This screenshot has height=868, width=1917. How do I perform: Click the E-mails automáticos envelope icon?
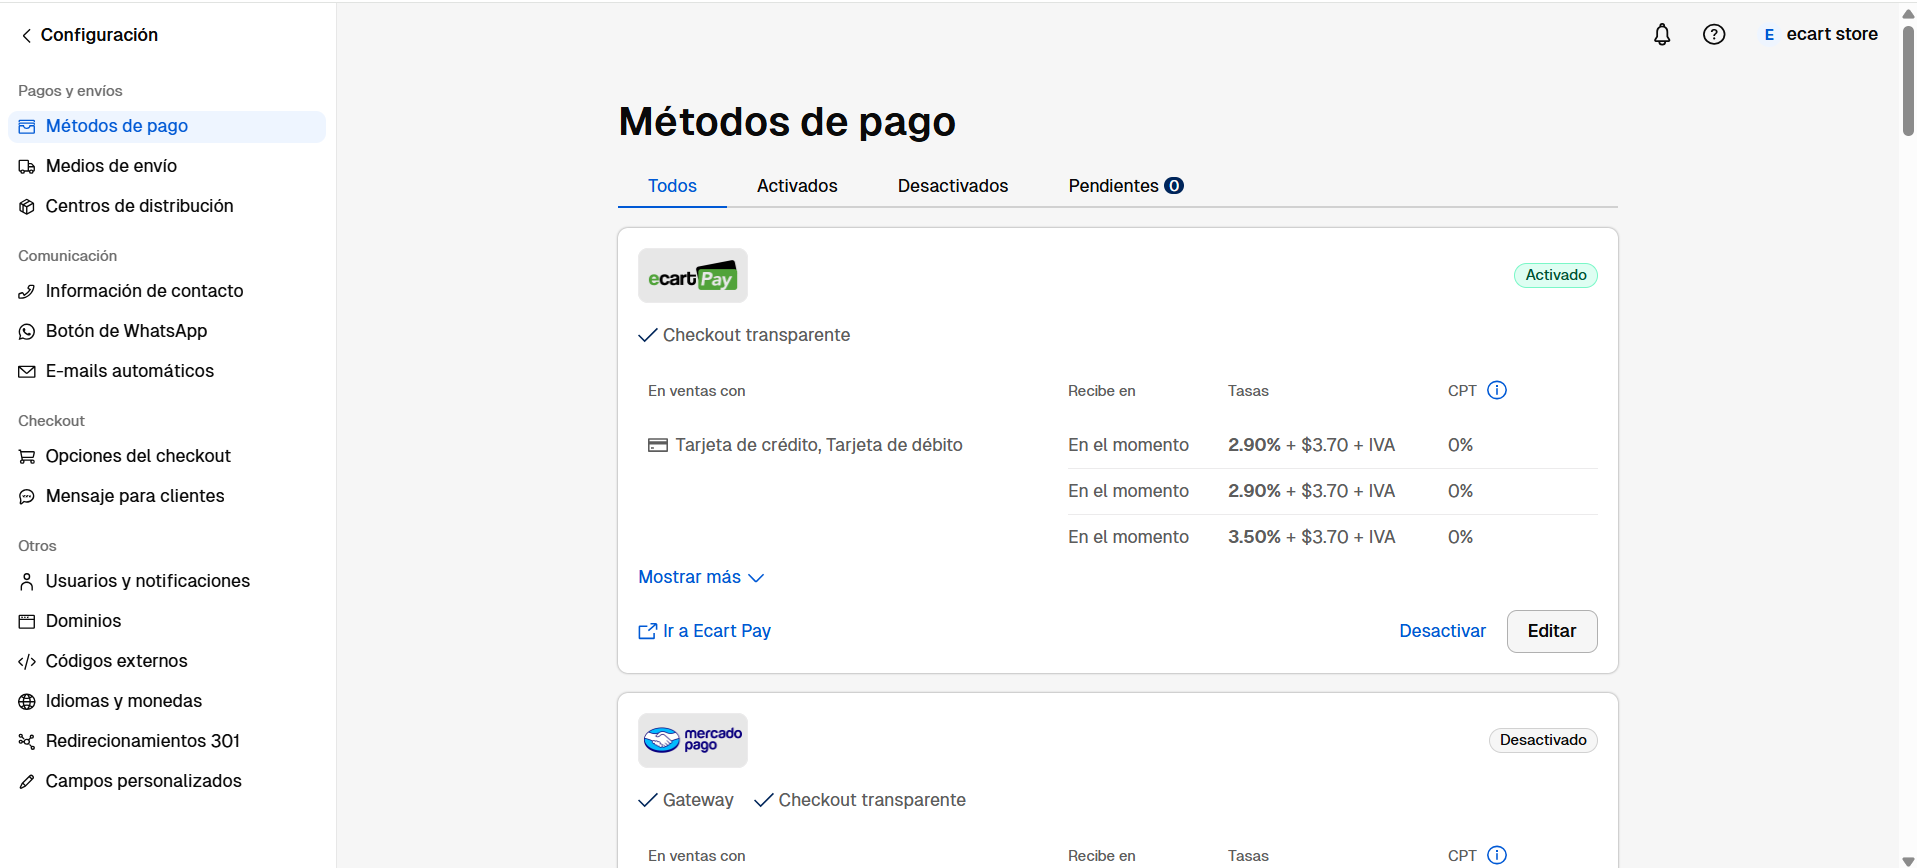[x=27, y=372]
